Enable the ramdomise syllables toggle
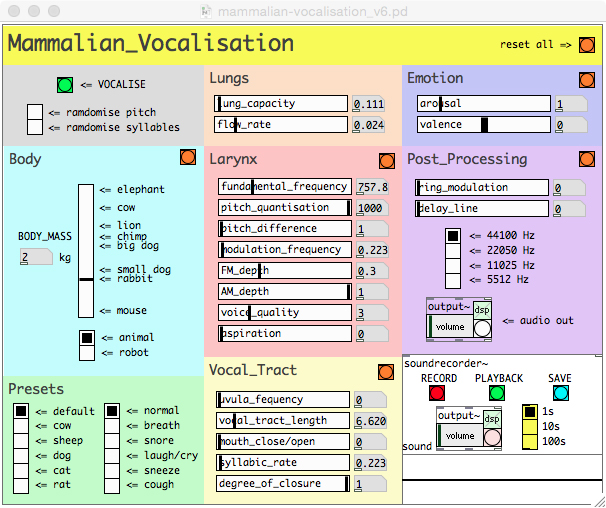 35,127
